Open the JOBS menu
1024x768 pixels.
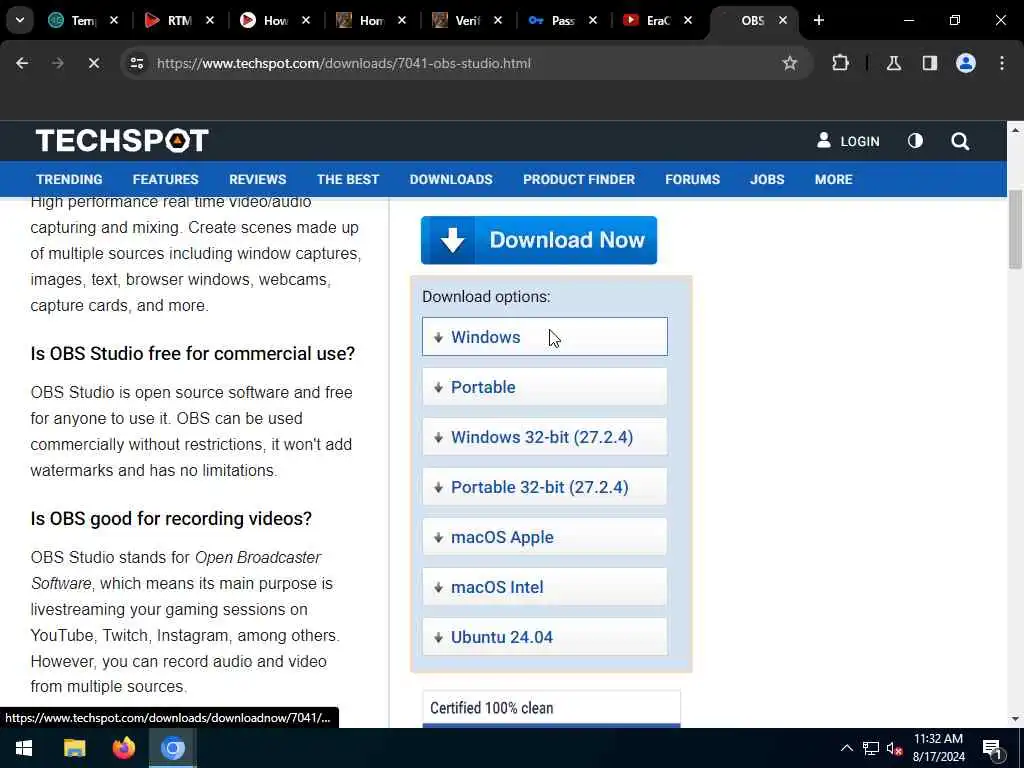tap(767, 180)
